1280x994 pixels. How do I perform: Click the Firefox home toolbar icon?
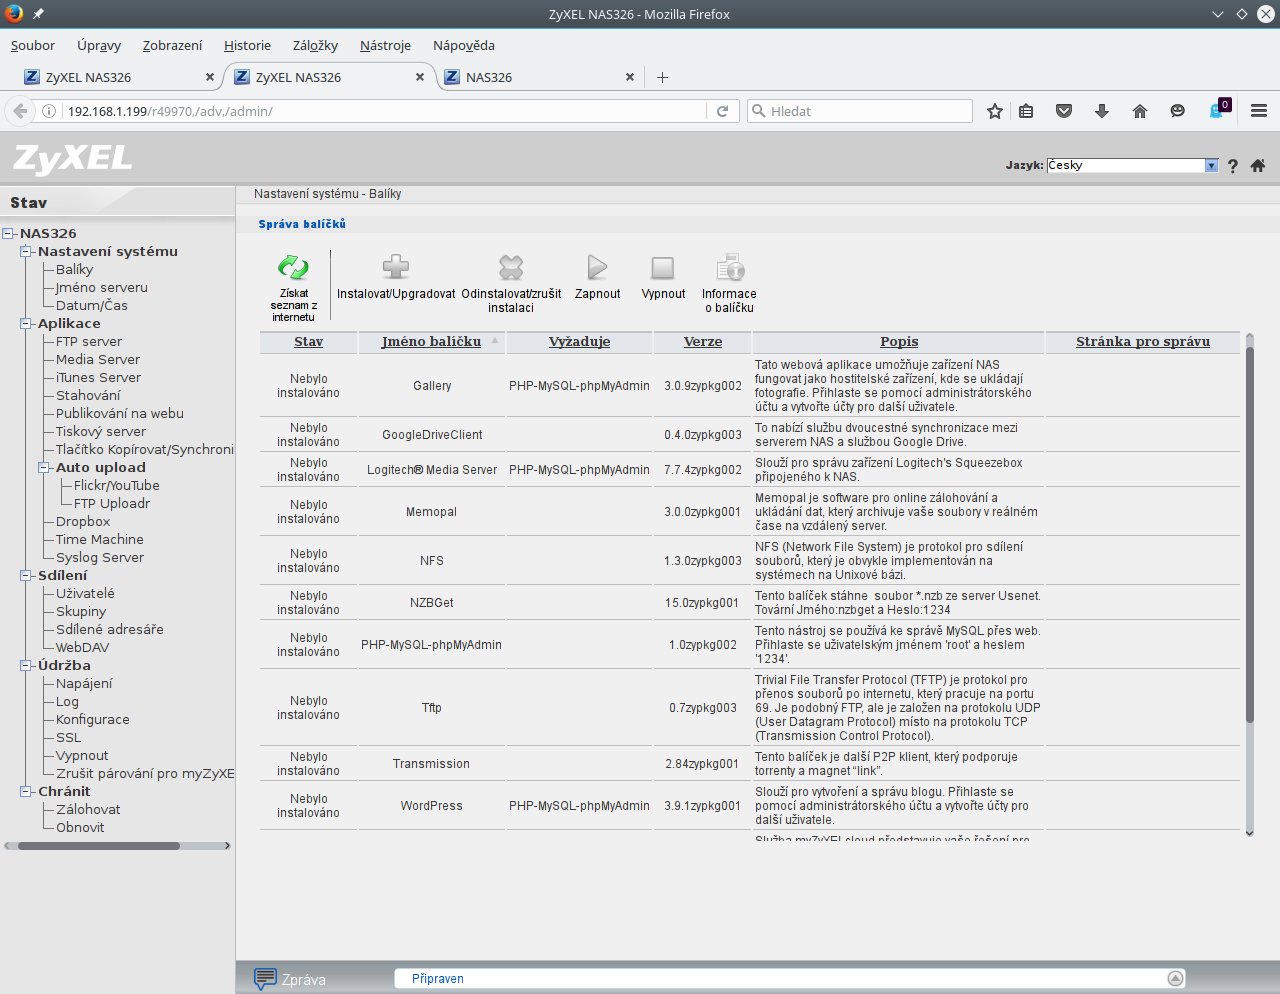pos(1140,111)
